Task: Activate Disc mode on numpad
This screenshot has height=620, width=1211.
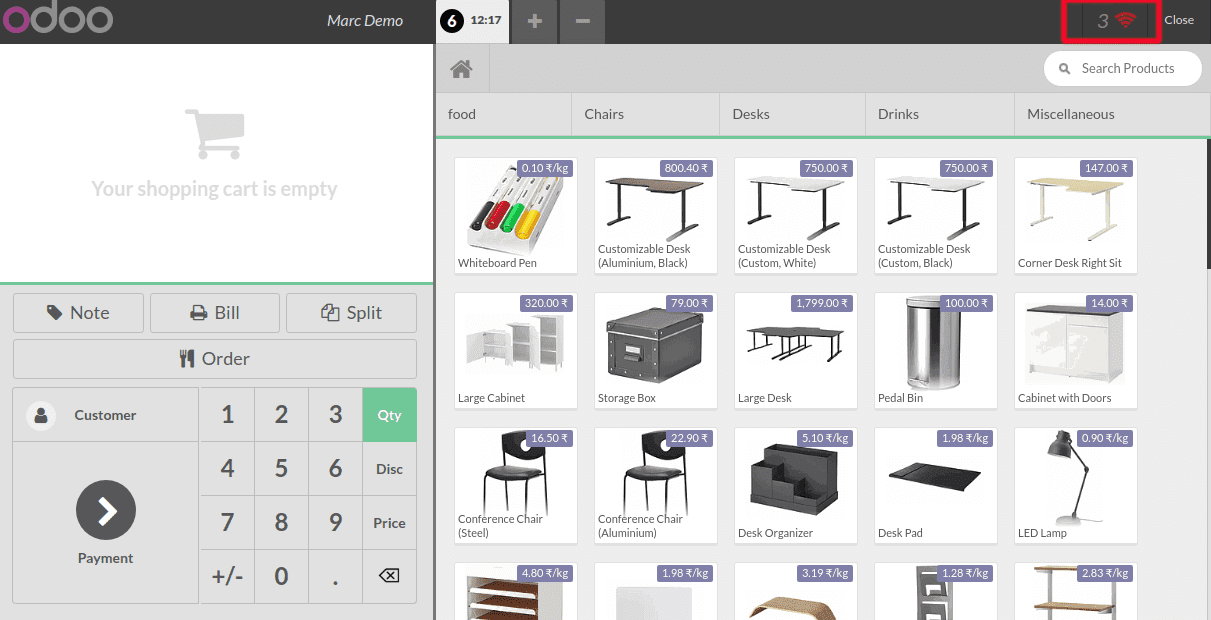Action: 389,469
